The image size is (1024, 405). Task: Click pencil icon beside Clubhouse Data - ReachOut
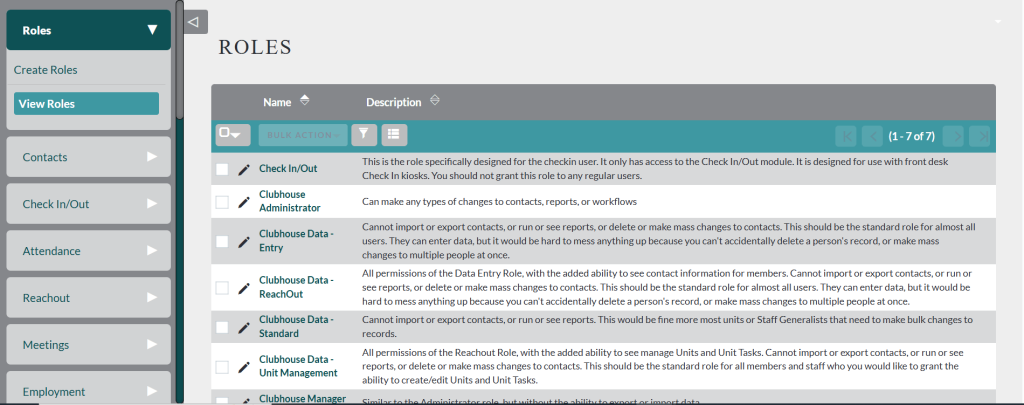[244, 288]
